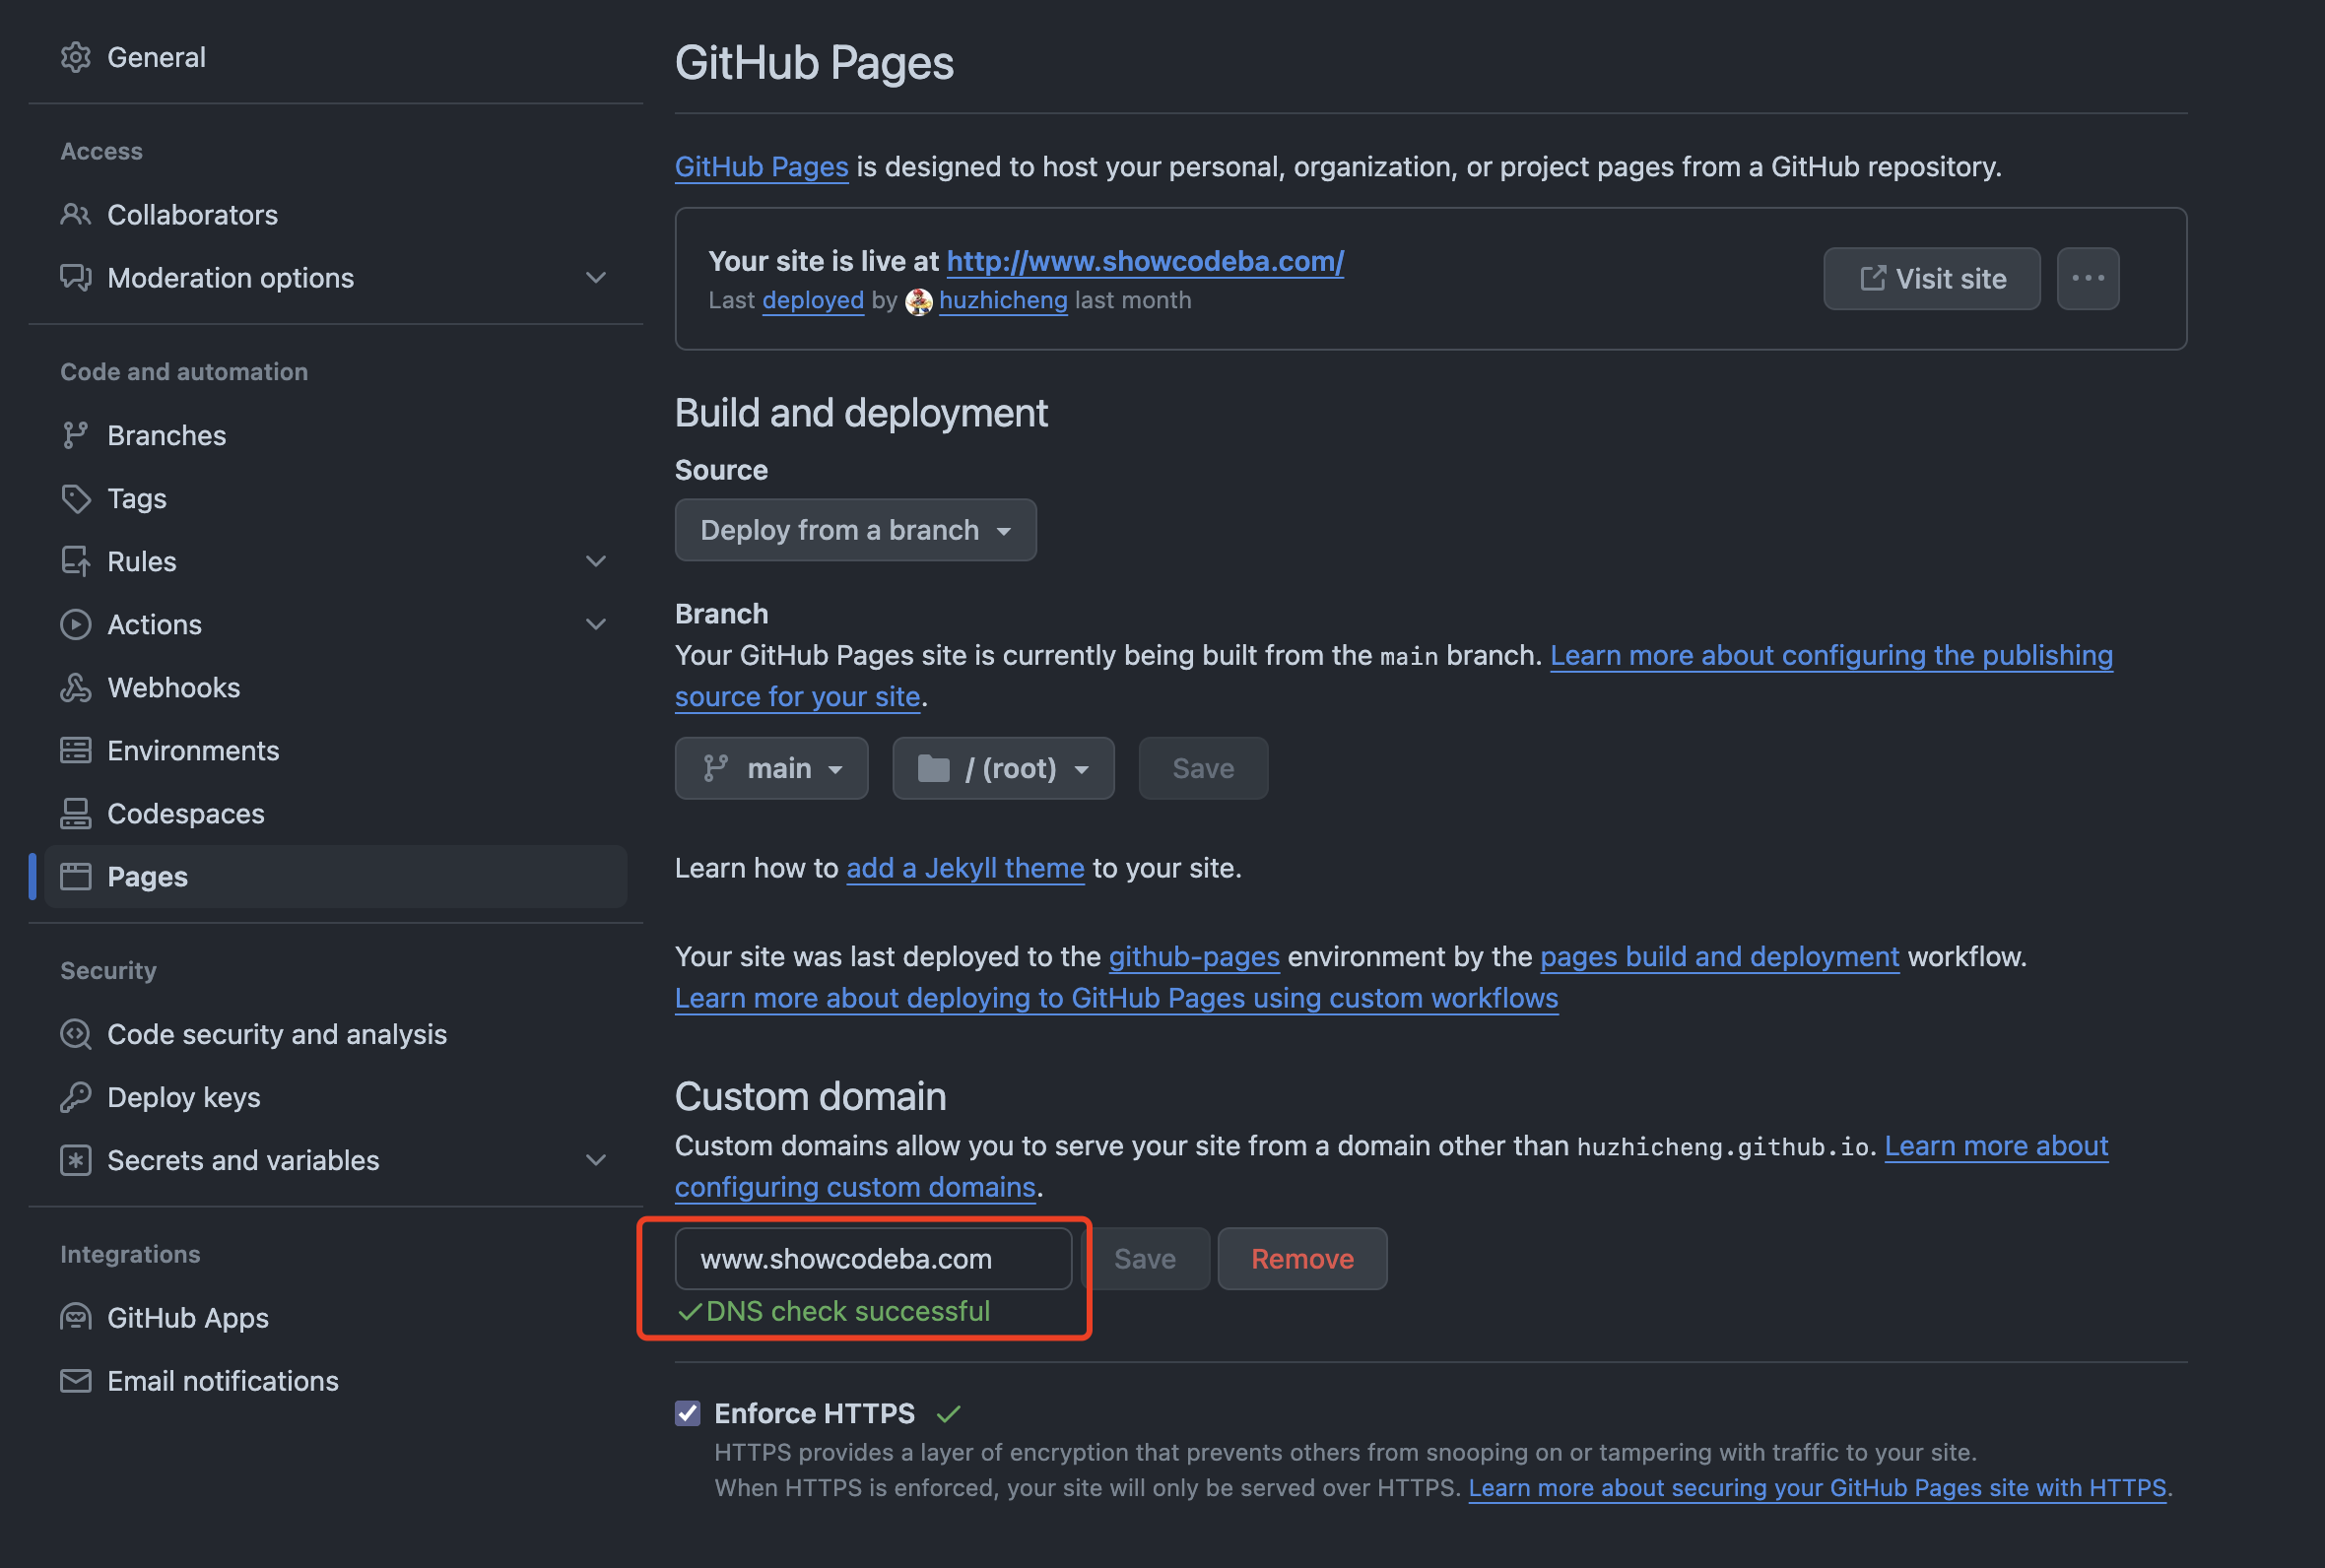Click the Email notifications envelope icon
Viewport: 2325px width, 1568px height.
tap(76, 1380)
